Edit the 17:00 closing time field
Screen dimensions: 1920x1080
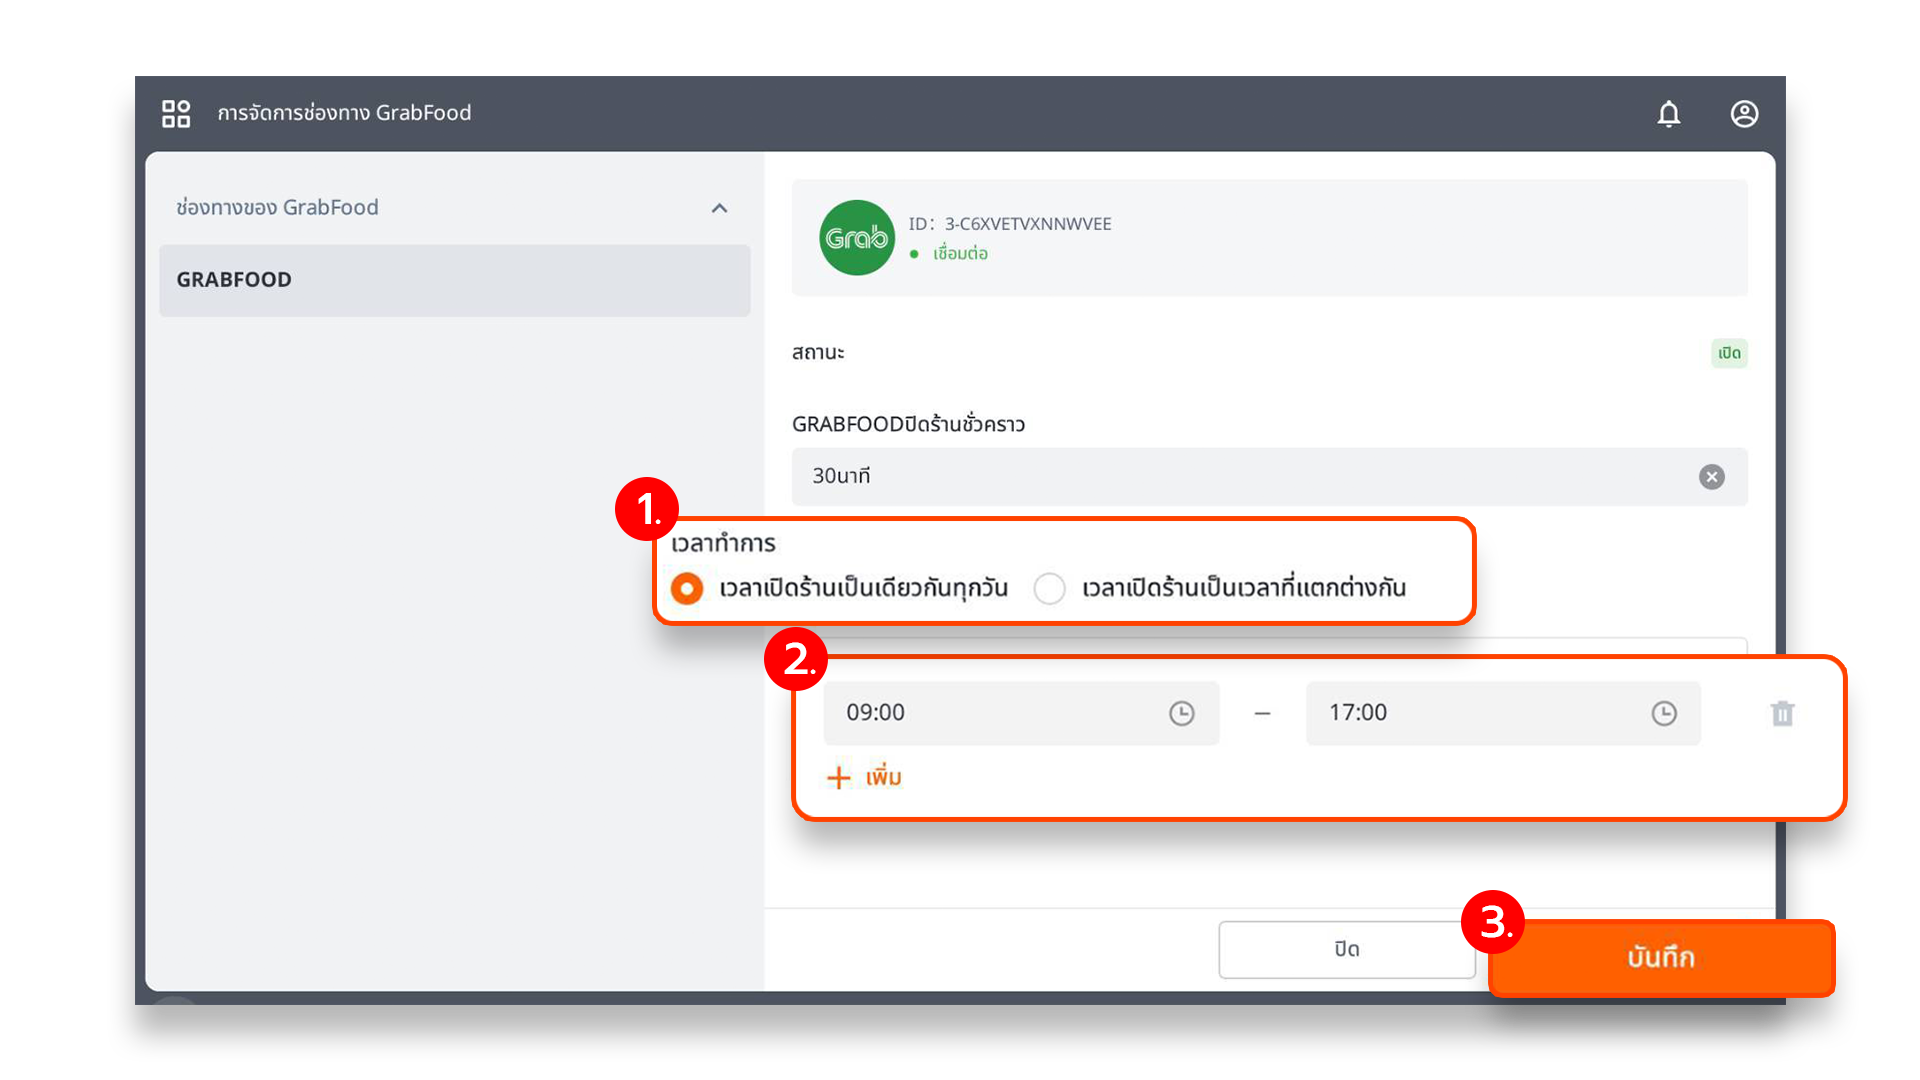point(1502,713)
